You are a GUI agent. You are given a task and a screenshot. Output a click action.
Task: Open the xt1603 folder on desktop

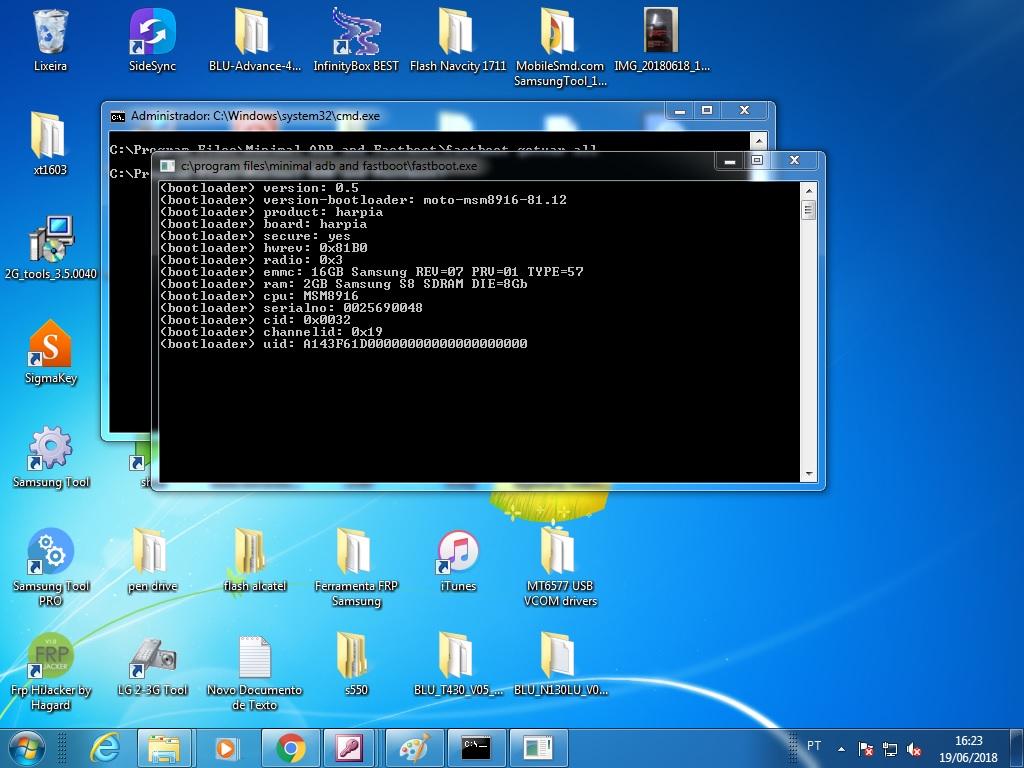(50, 144)
